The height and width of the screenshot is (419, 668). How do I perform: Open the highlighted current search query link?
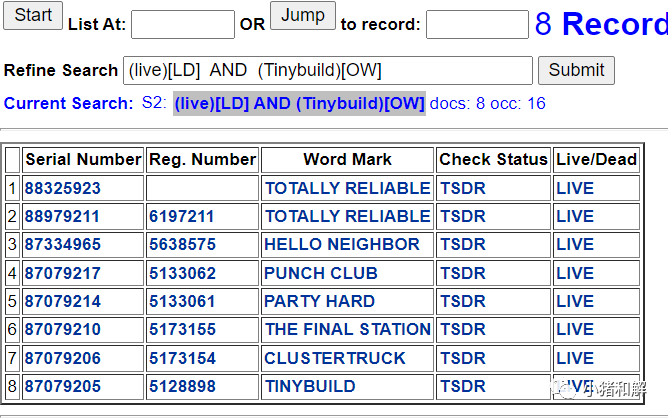(x=299, y=103)
